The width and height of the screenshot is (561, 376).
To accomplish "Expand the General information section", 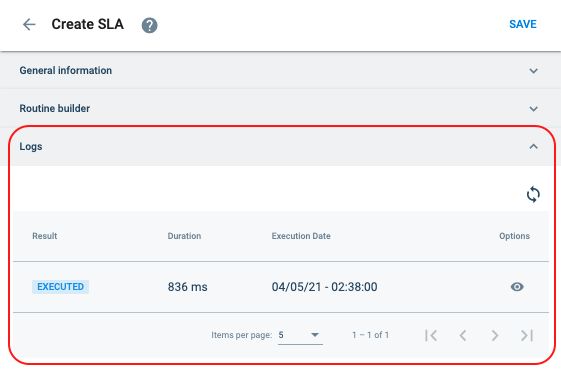I will (280, 70).
